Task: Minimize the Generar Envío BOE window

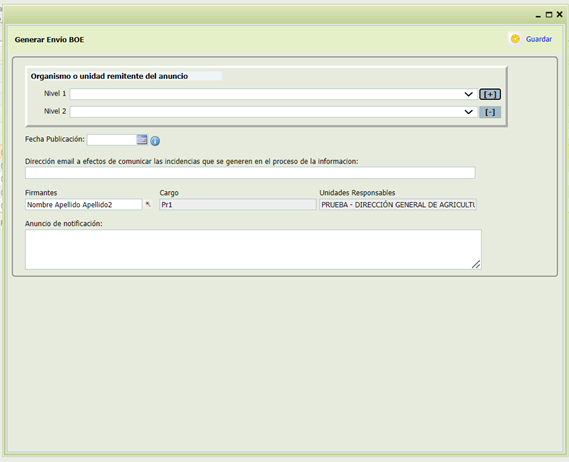Action: [x=538, y=16]
